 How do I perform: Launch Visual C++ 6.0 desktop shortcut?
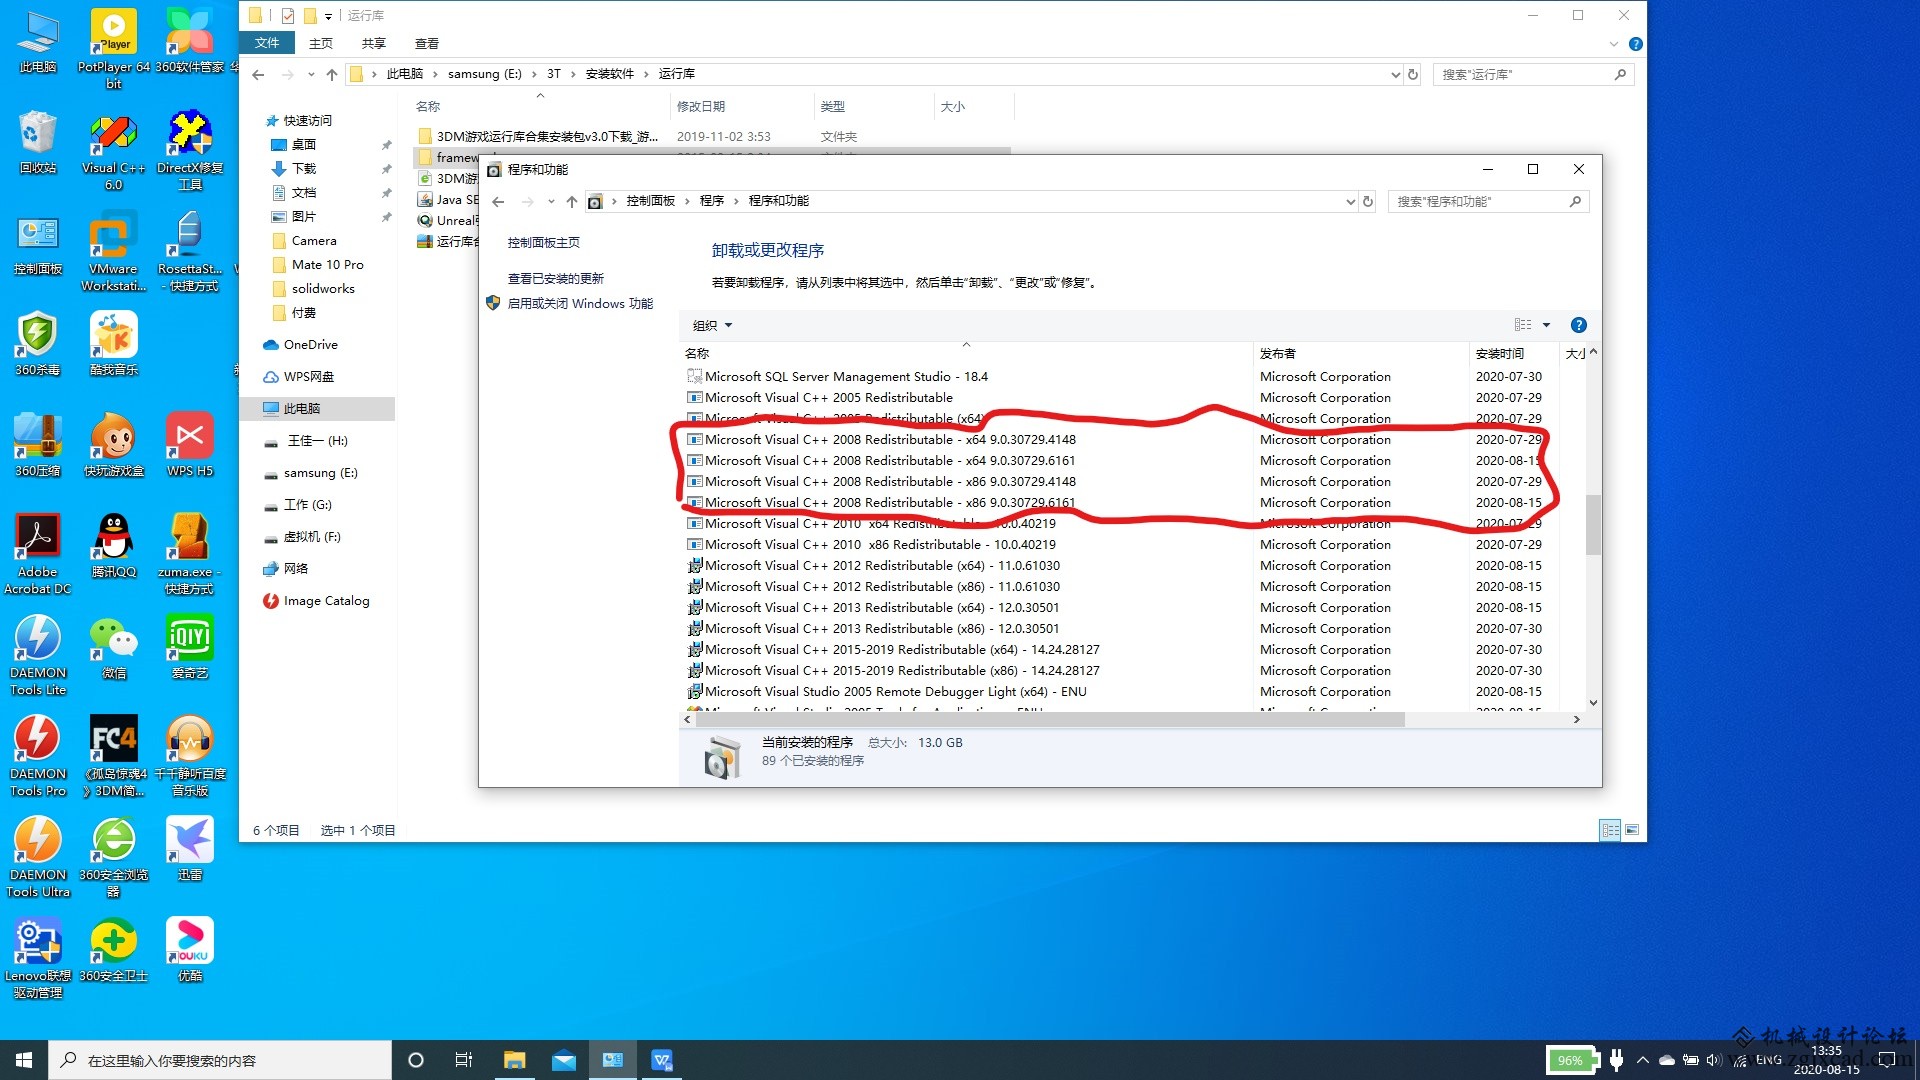click(x=114, y=150)
